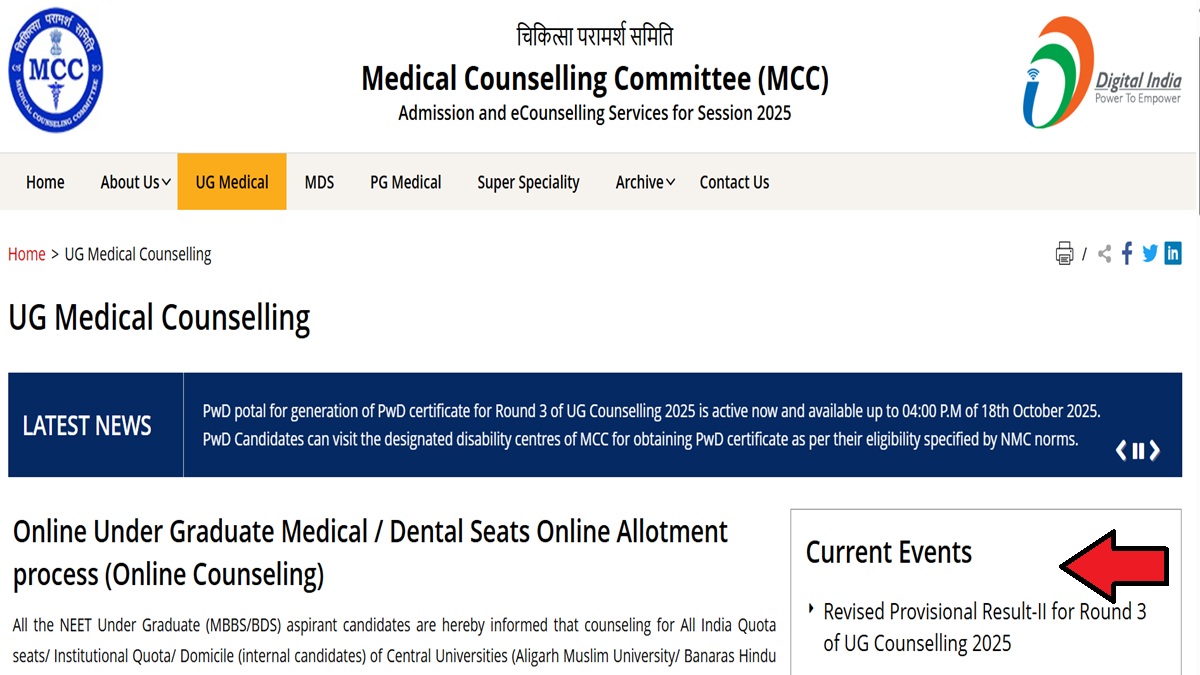This screenshot has height=675, width=1200.
Task: Click the print page icon
Action: point(1064,254)
